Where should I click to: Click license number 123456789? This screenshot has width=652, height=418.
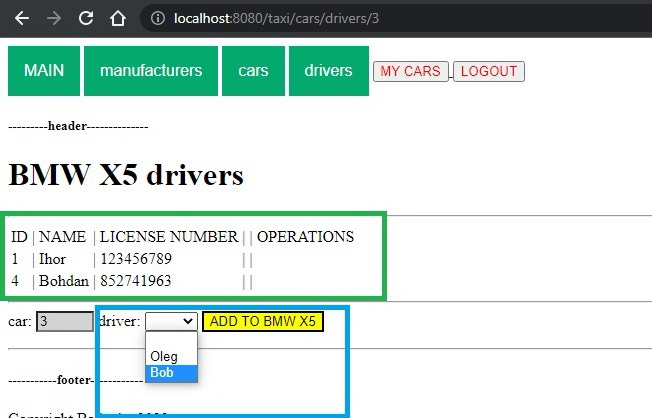pos(136,259)
